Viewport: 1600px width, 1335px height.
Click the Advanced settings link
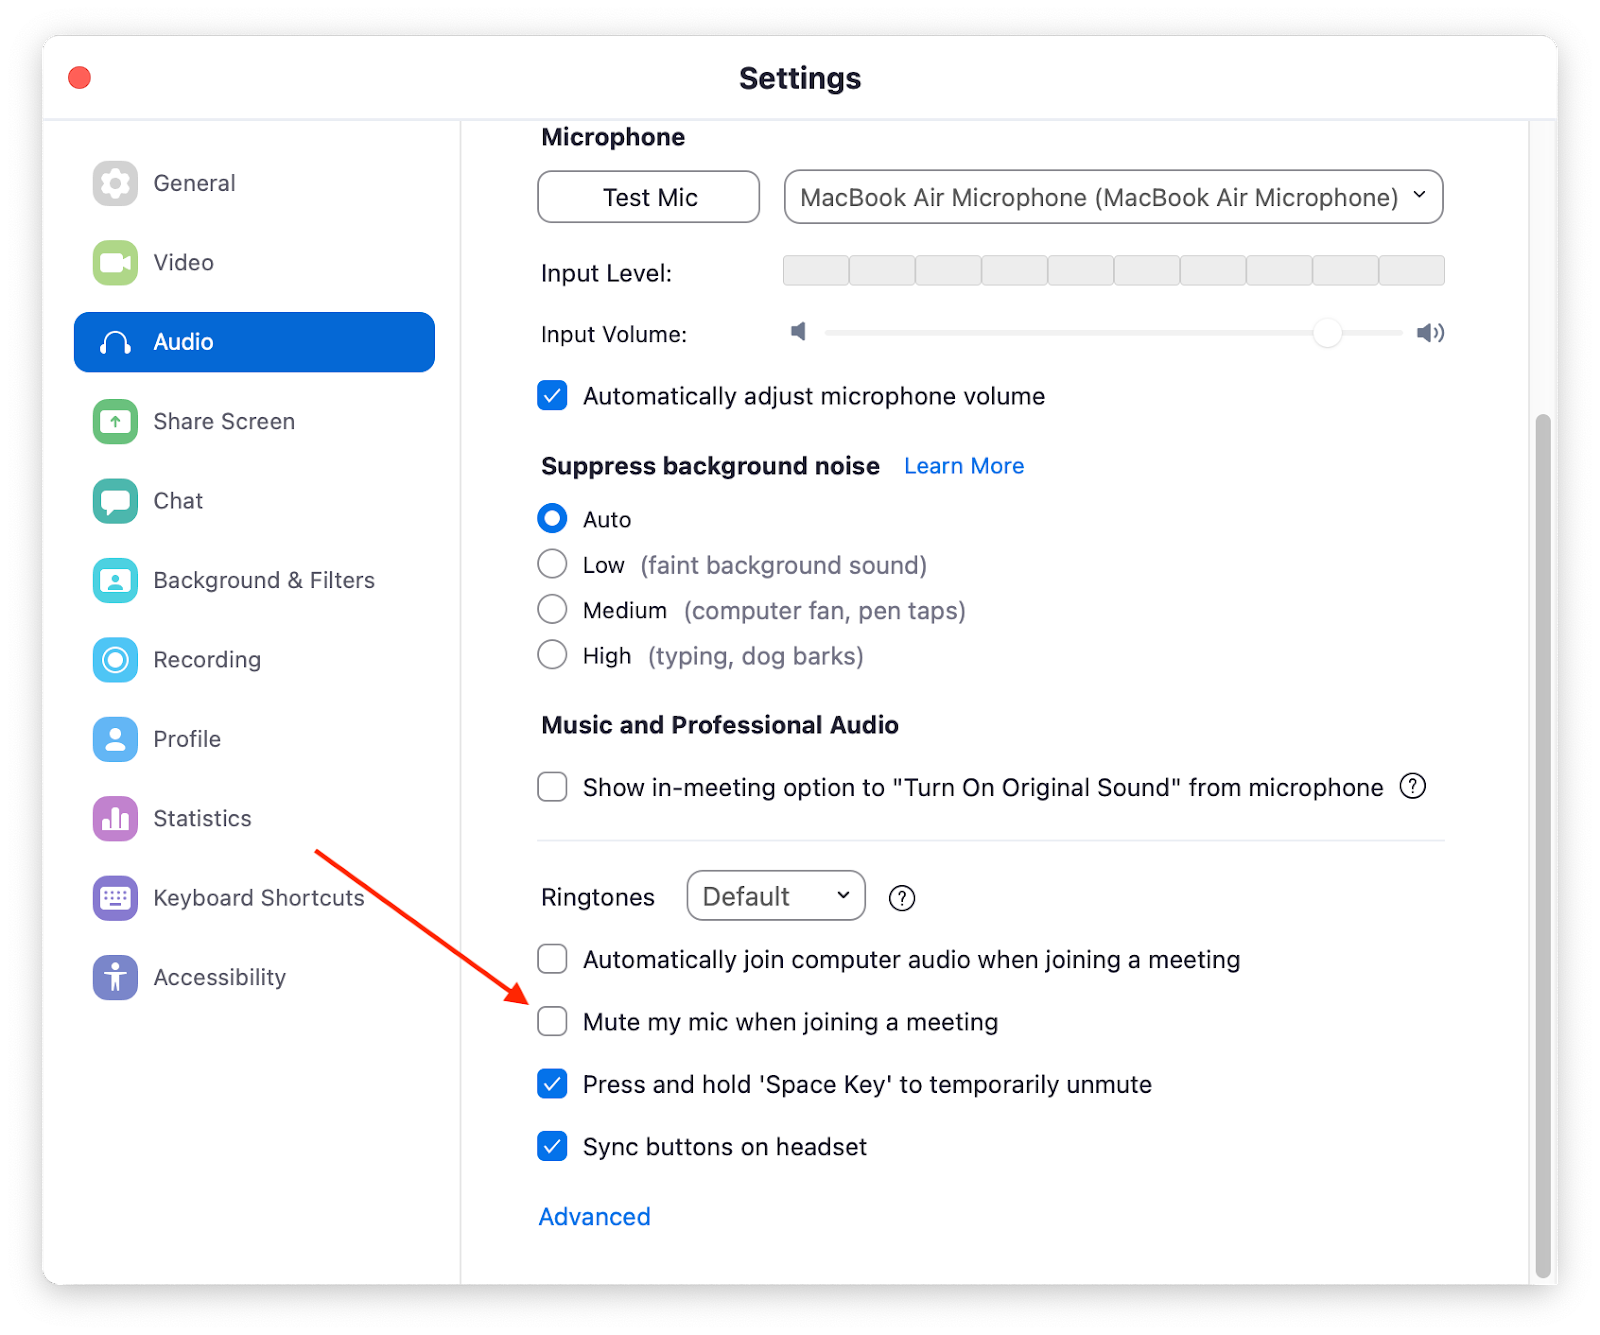594,1216
